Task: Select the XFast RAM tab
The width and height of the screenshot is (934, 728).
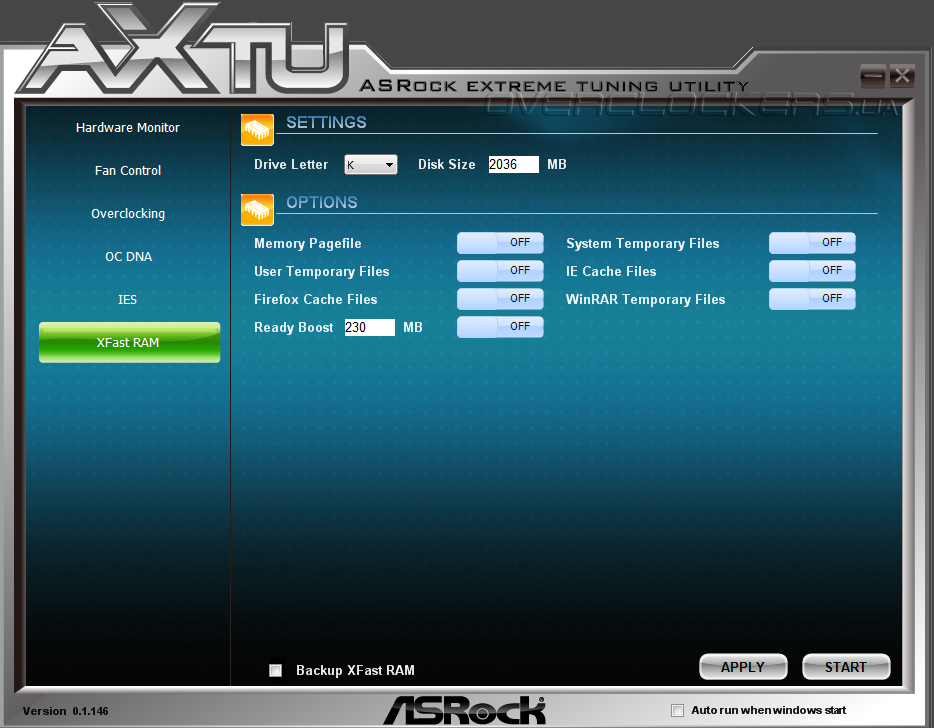Action: click(x=129, y=343)
